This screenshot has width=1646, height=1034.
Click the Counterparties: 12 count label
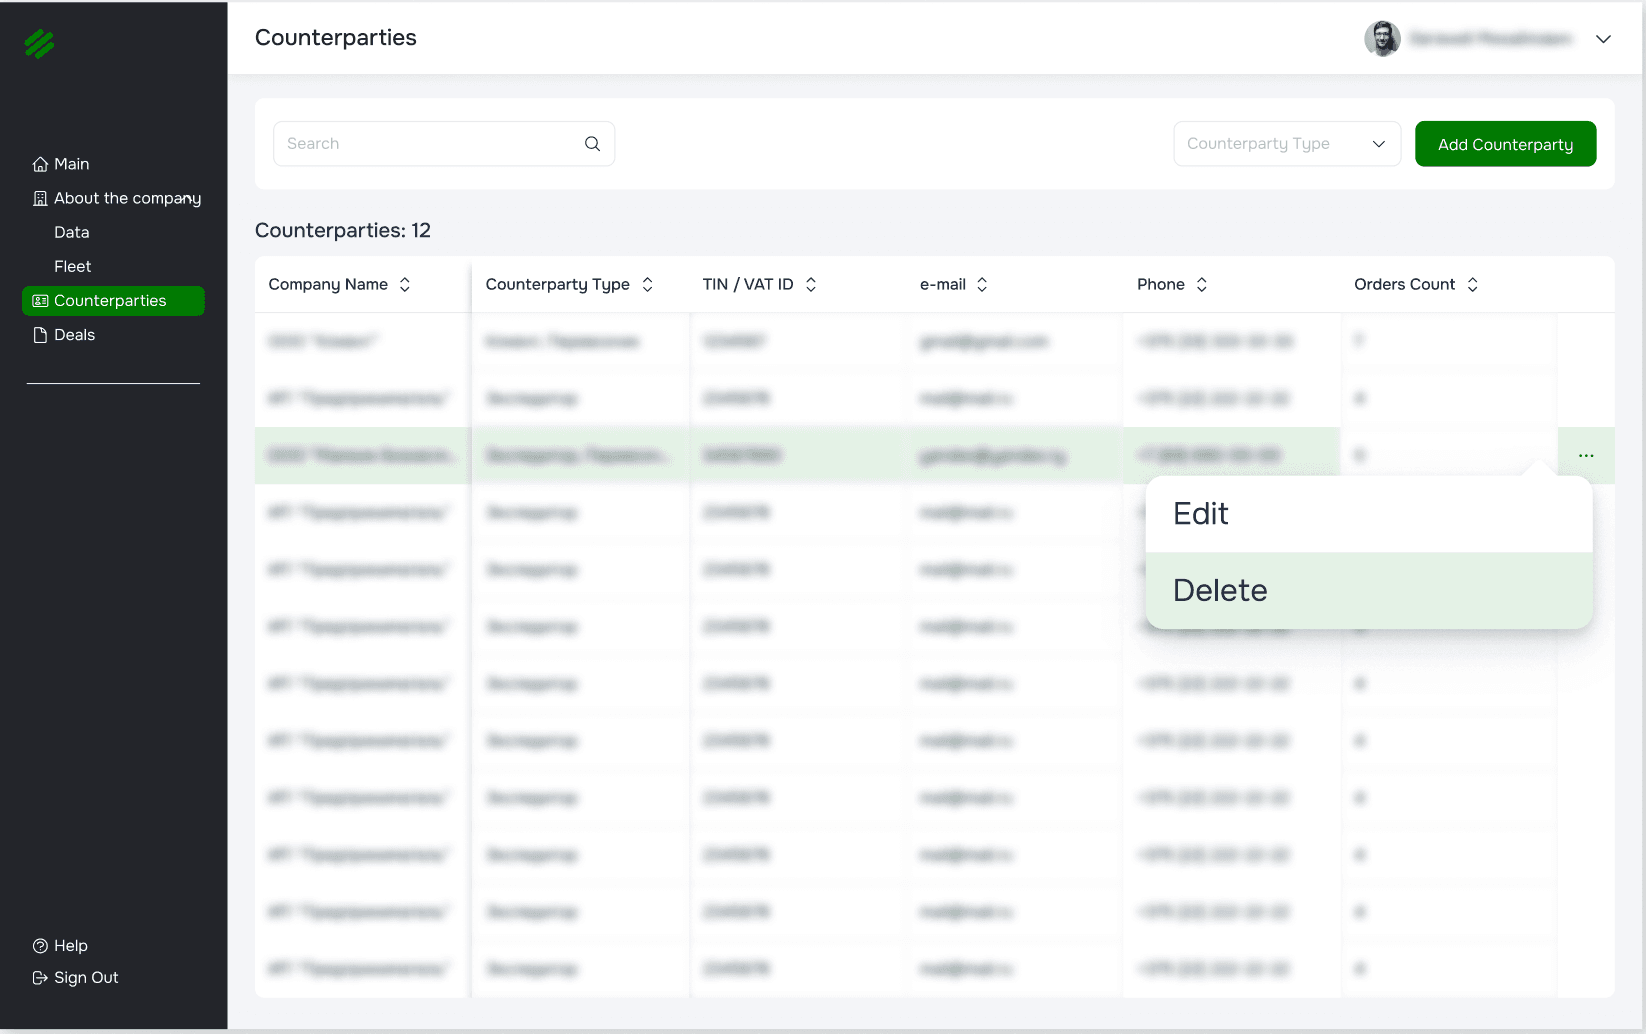pyautogui.click(x=343, y=231)
